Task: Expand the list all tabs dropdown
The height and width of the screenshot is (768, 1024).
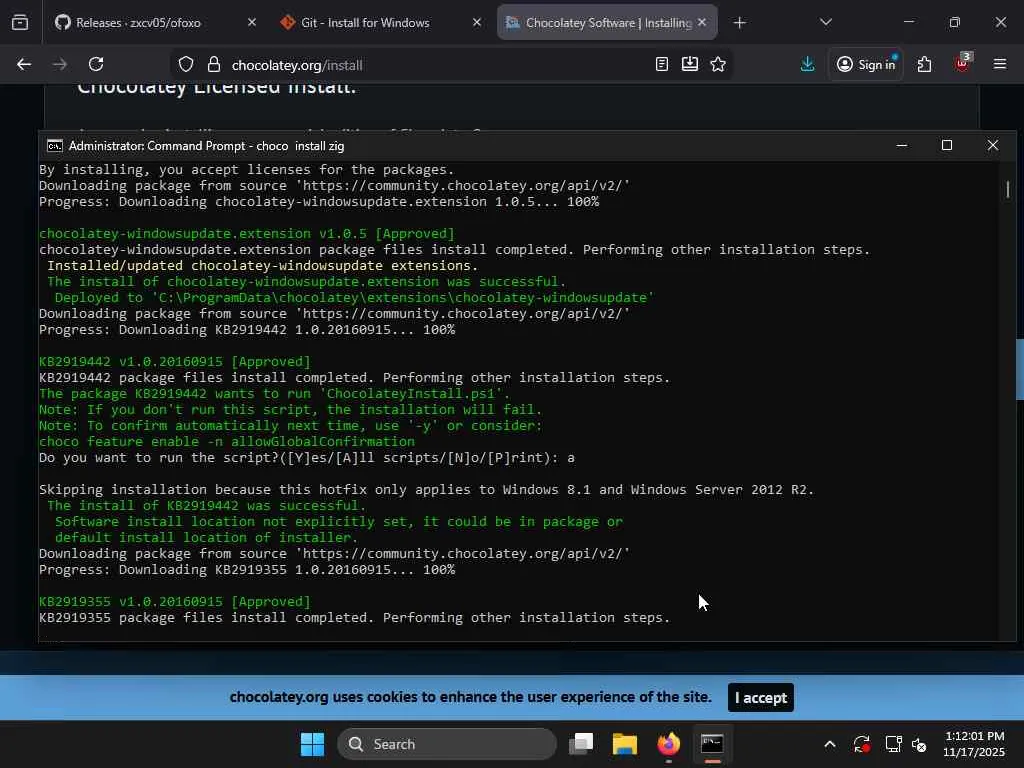Action: point(825,23)
